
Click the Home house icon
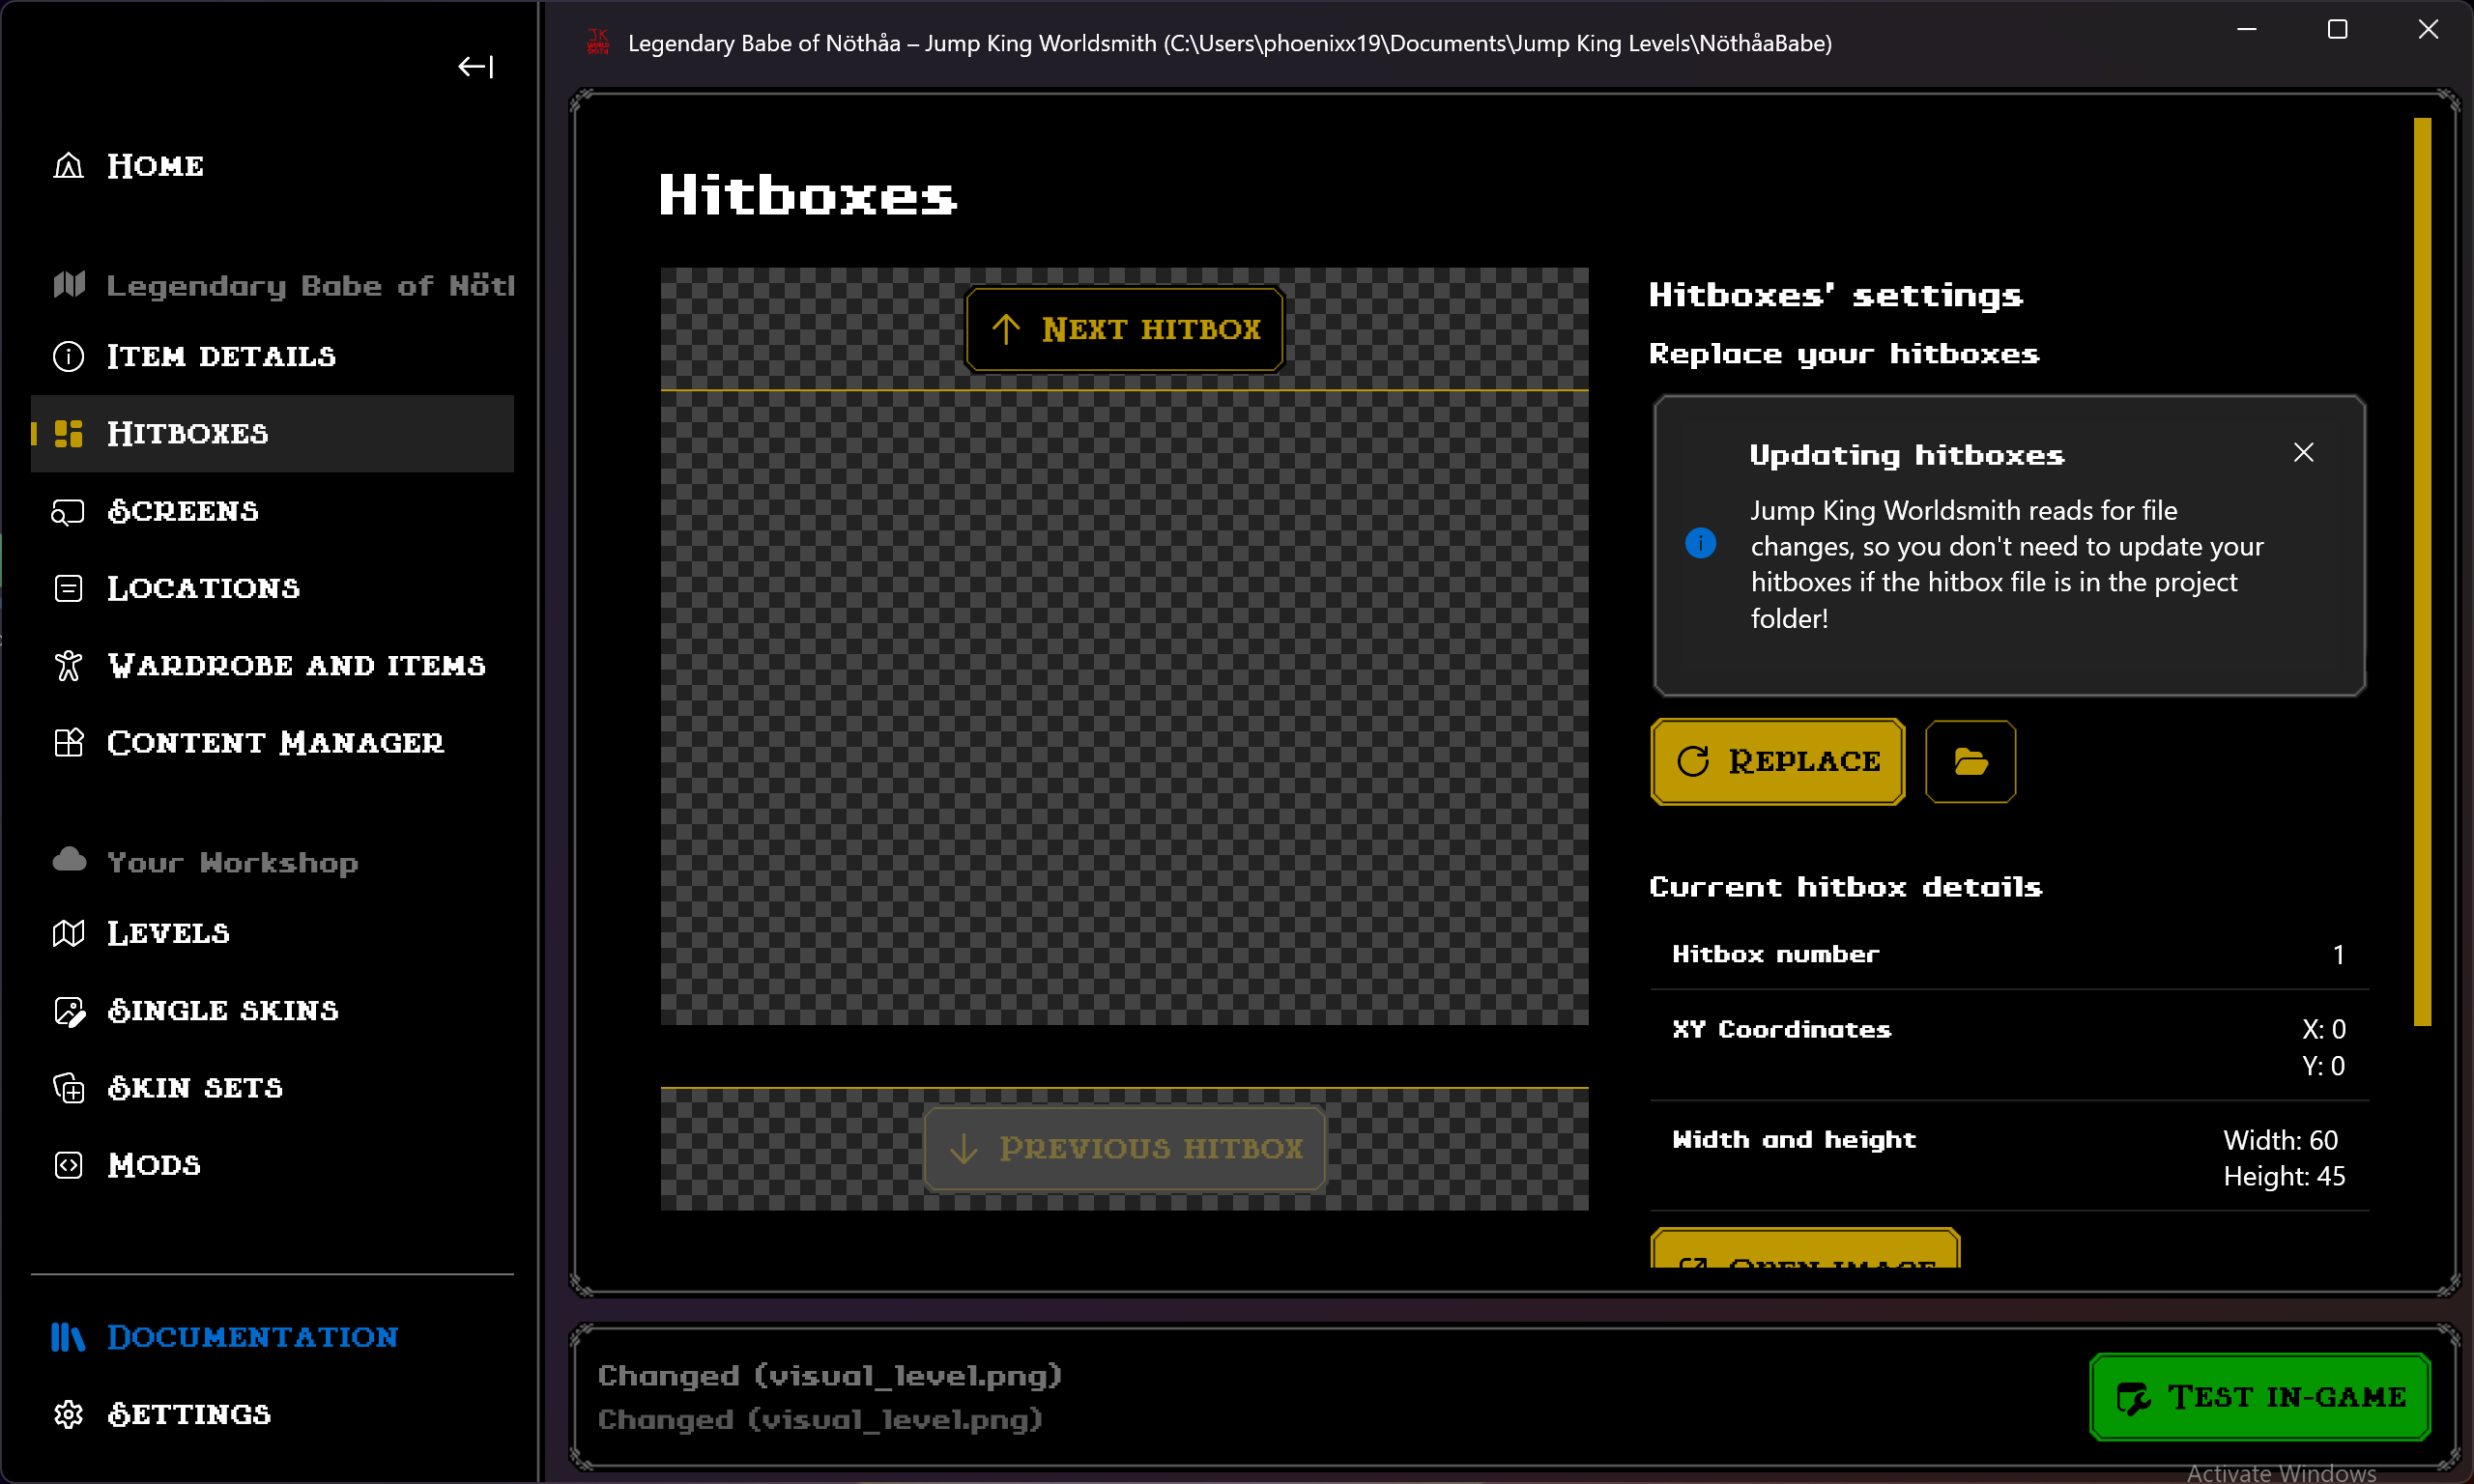pyautogui.click(x=68, y=165)
